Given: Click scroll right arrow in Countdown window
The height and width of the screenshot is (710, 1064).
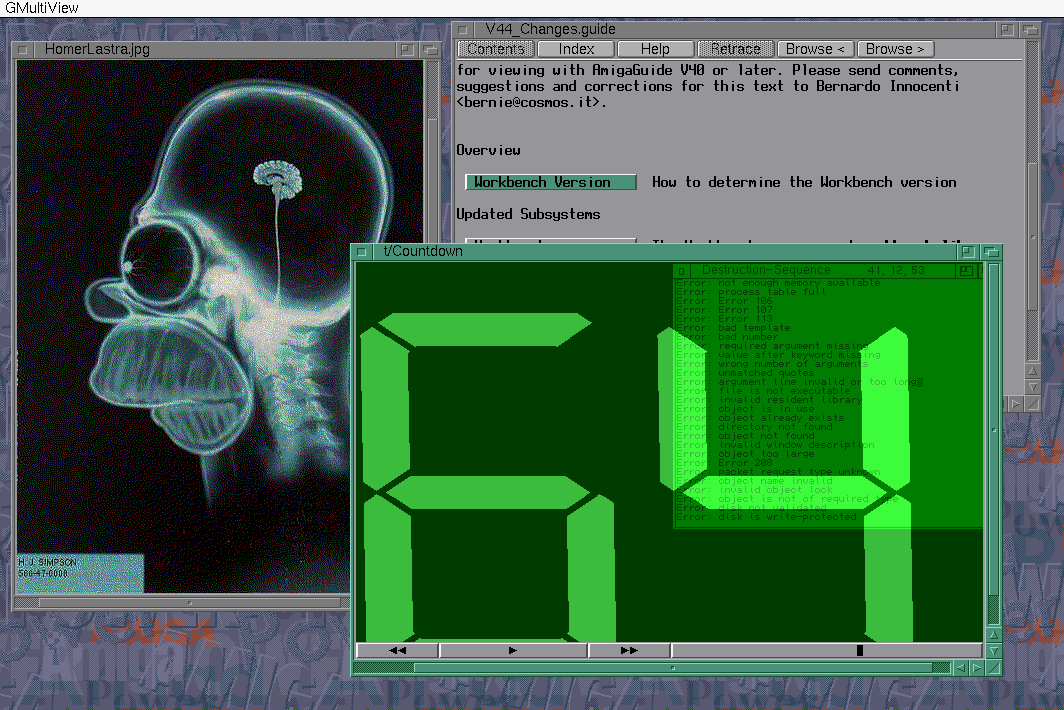Looking at the screenshot, I should click(977, 668).
